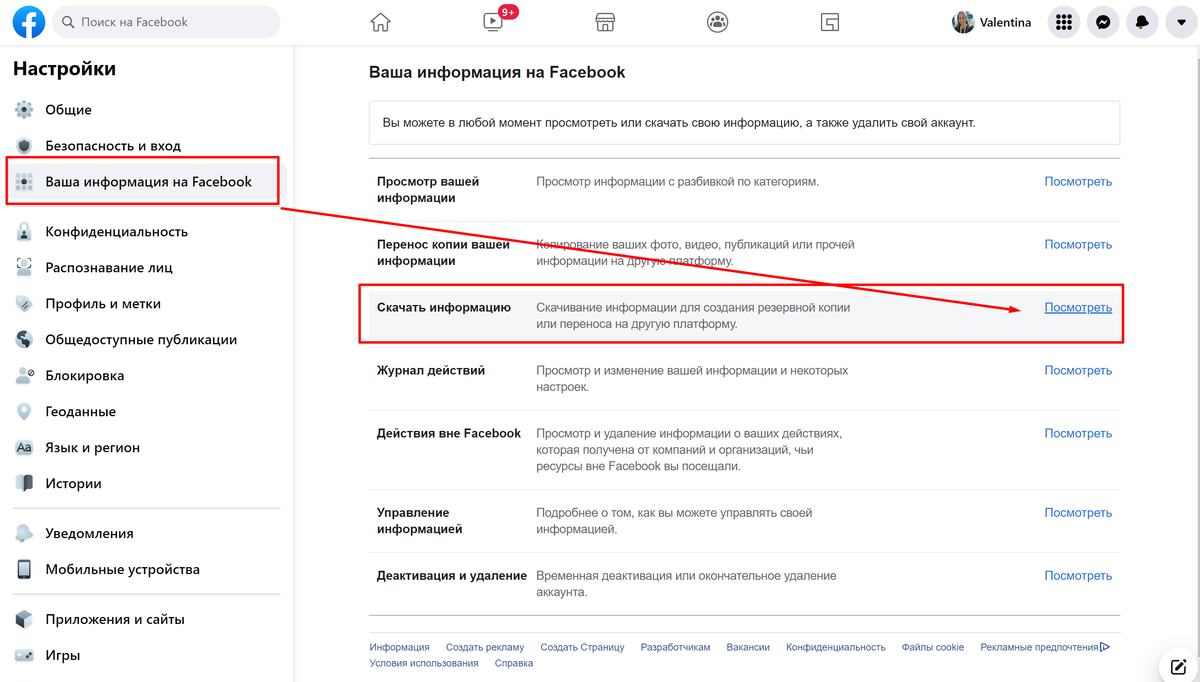The width and height of the screenshot is (1200, 682).
Task: Click the Общедоступные публикации globe icon
Action: 25,340
